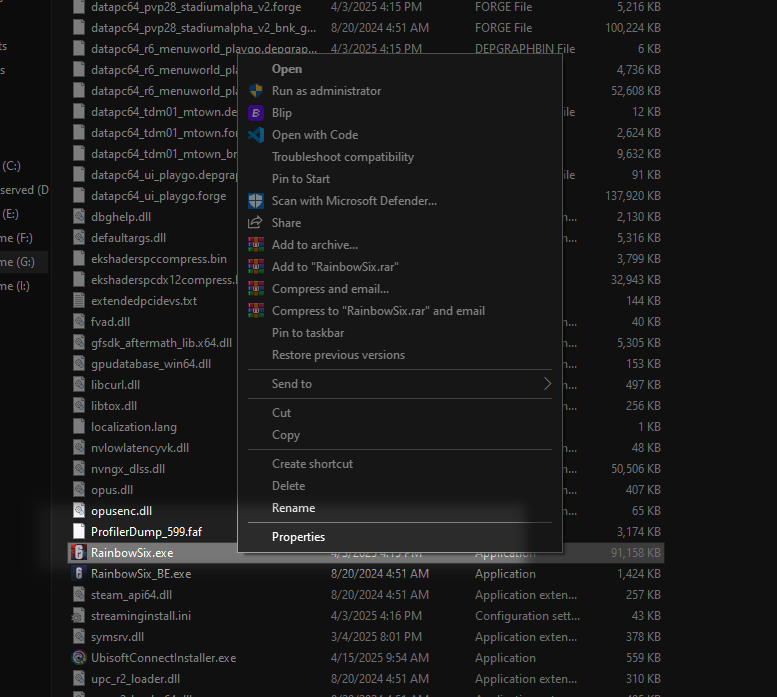
Task: Select the gpudatabase_win64.dll file name
Action: click(151, 364)
